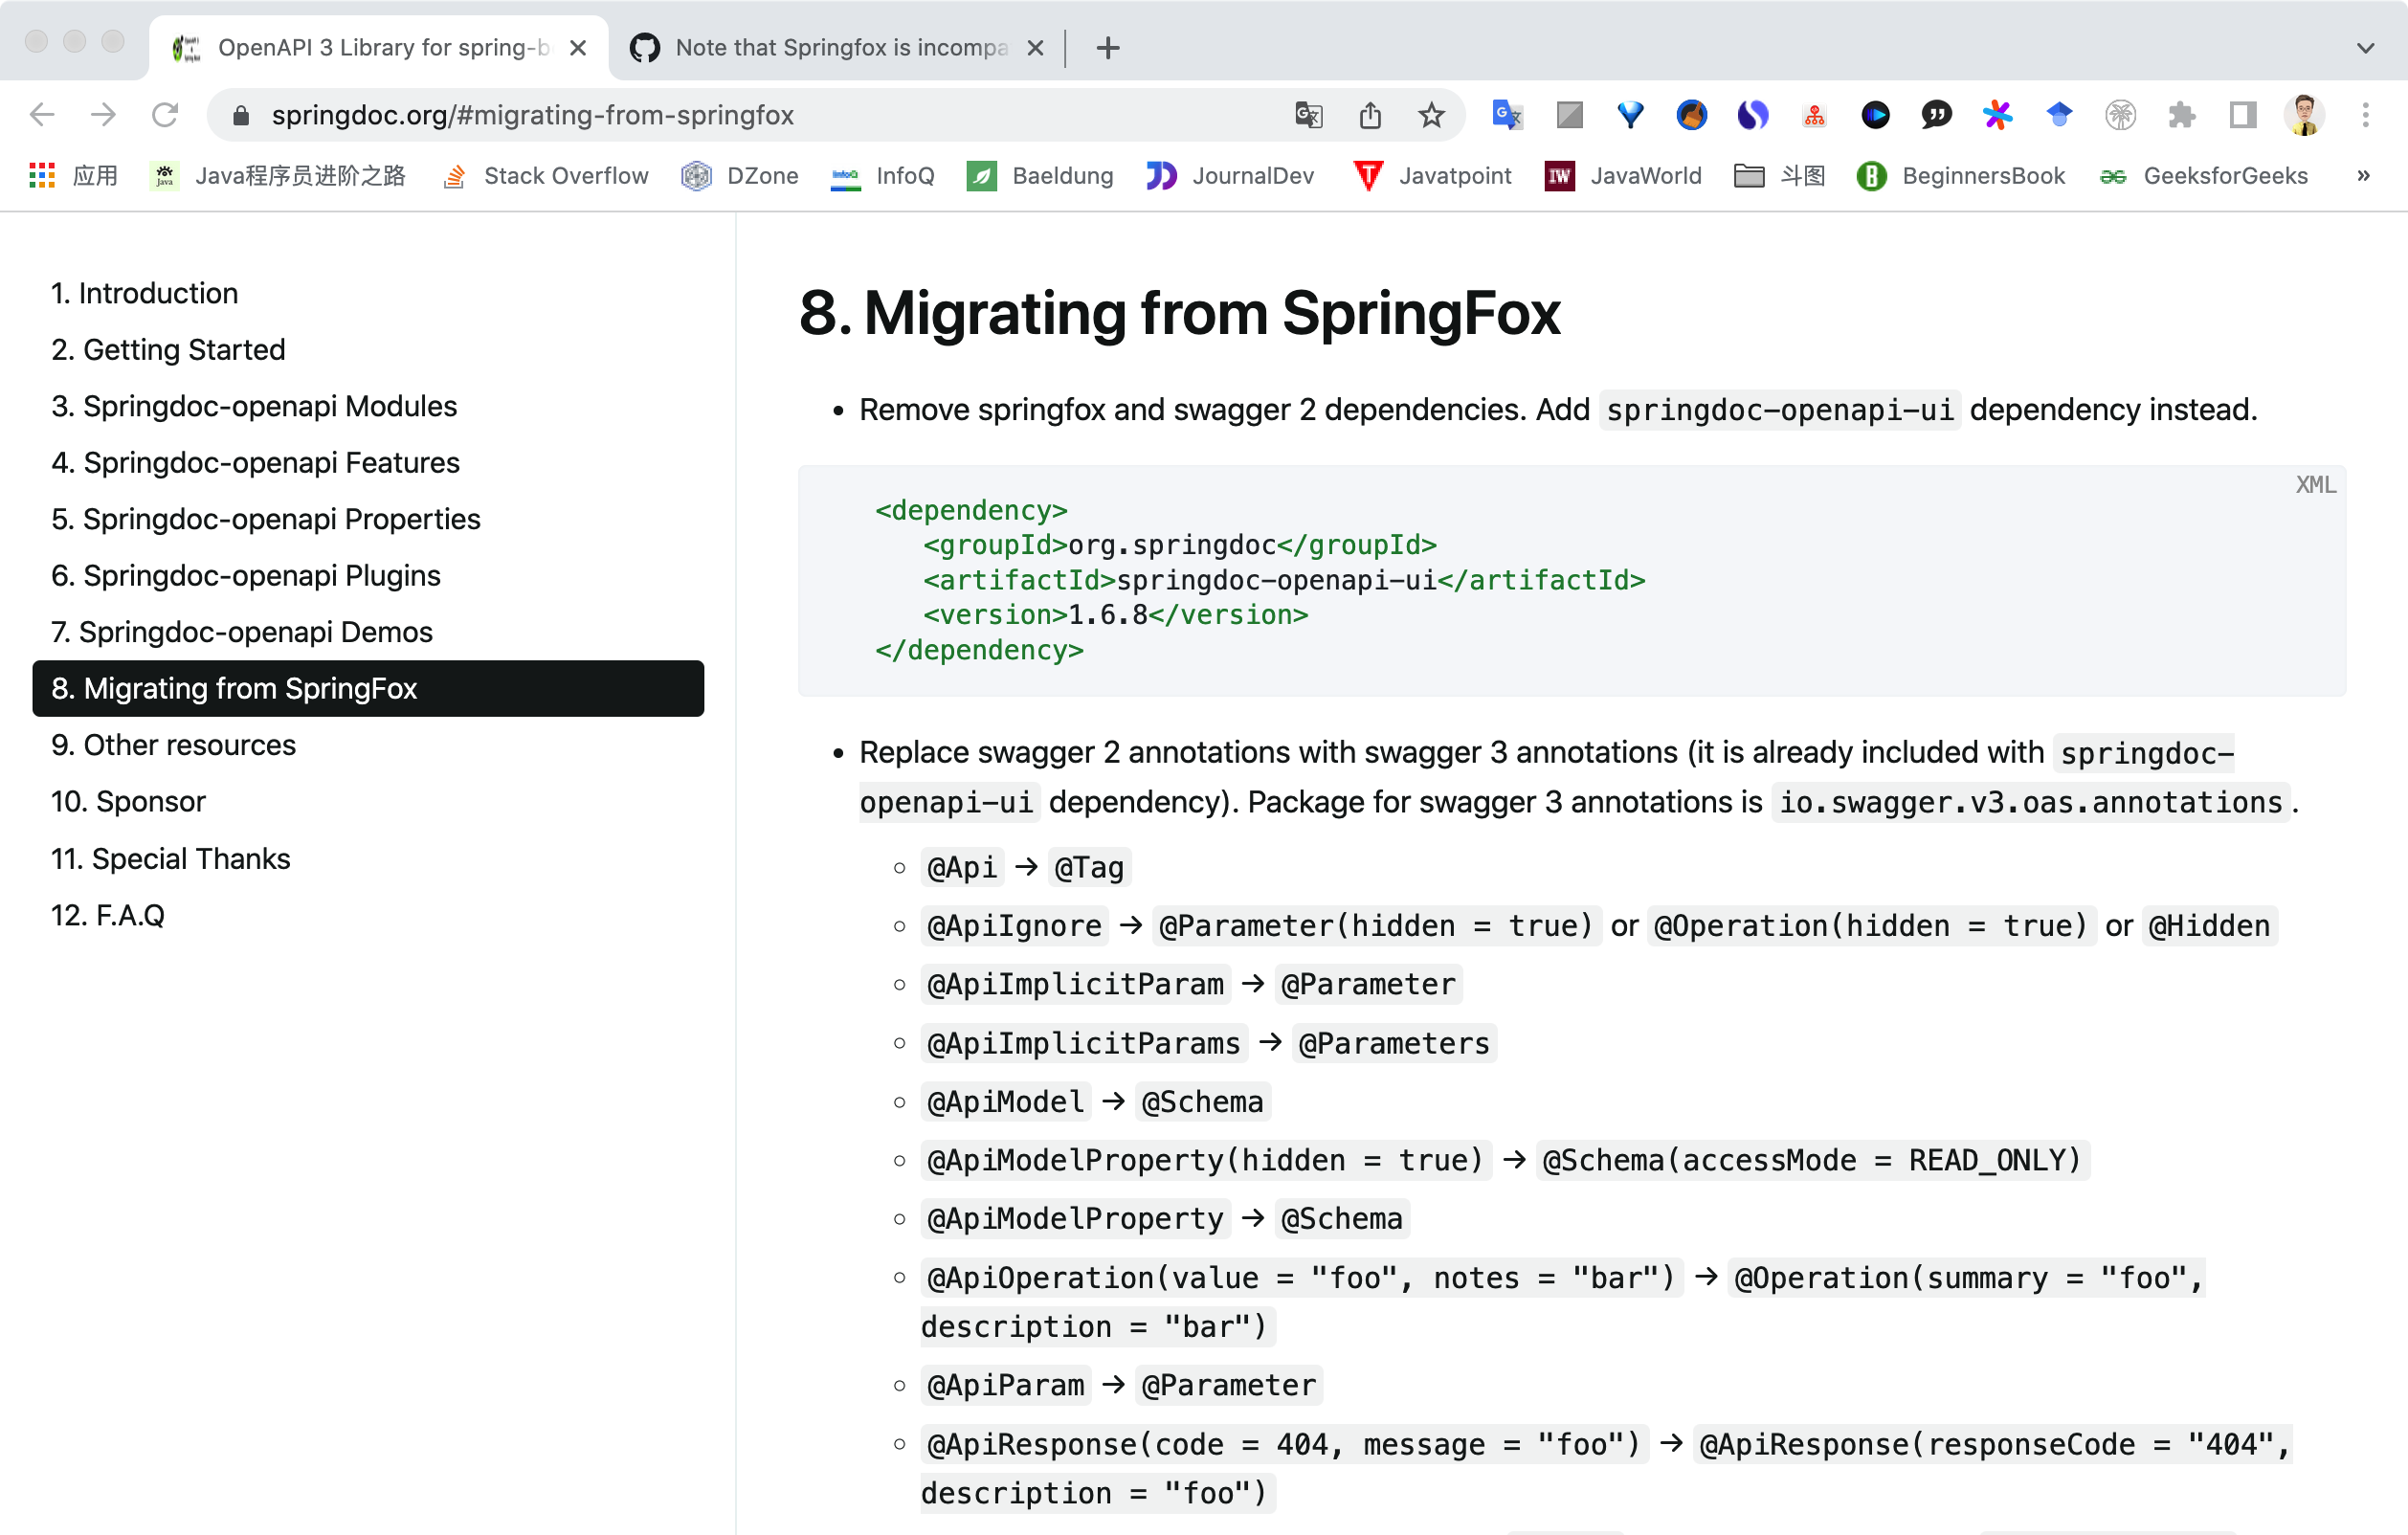Click the reload page button

[x=165, y=115]
